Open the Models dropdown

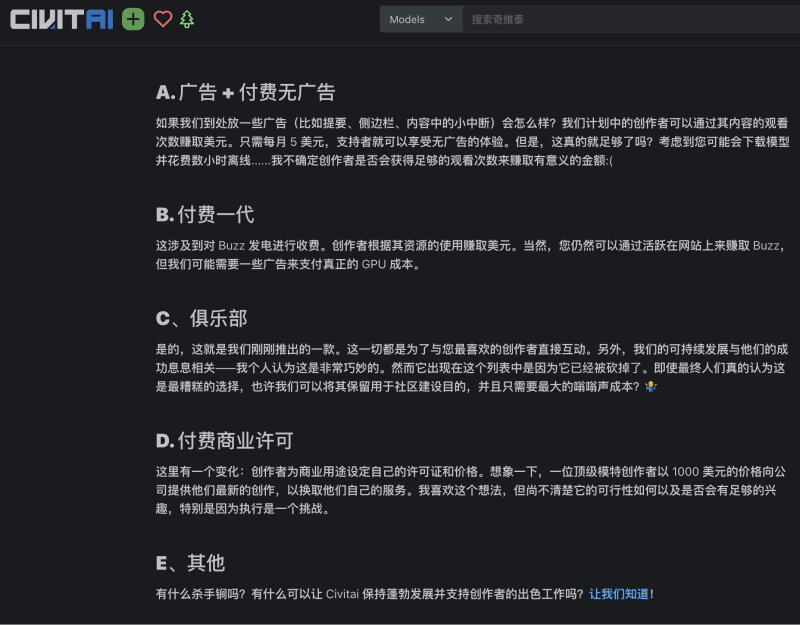(x=419, y=18)
